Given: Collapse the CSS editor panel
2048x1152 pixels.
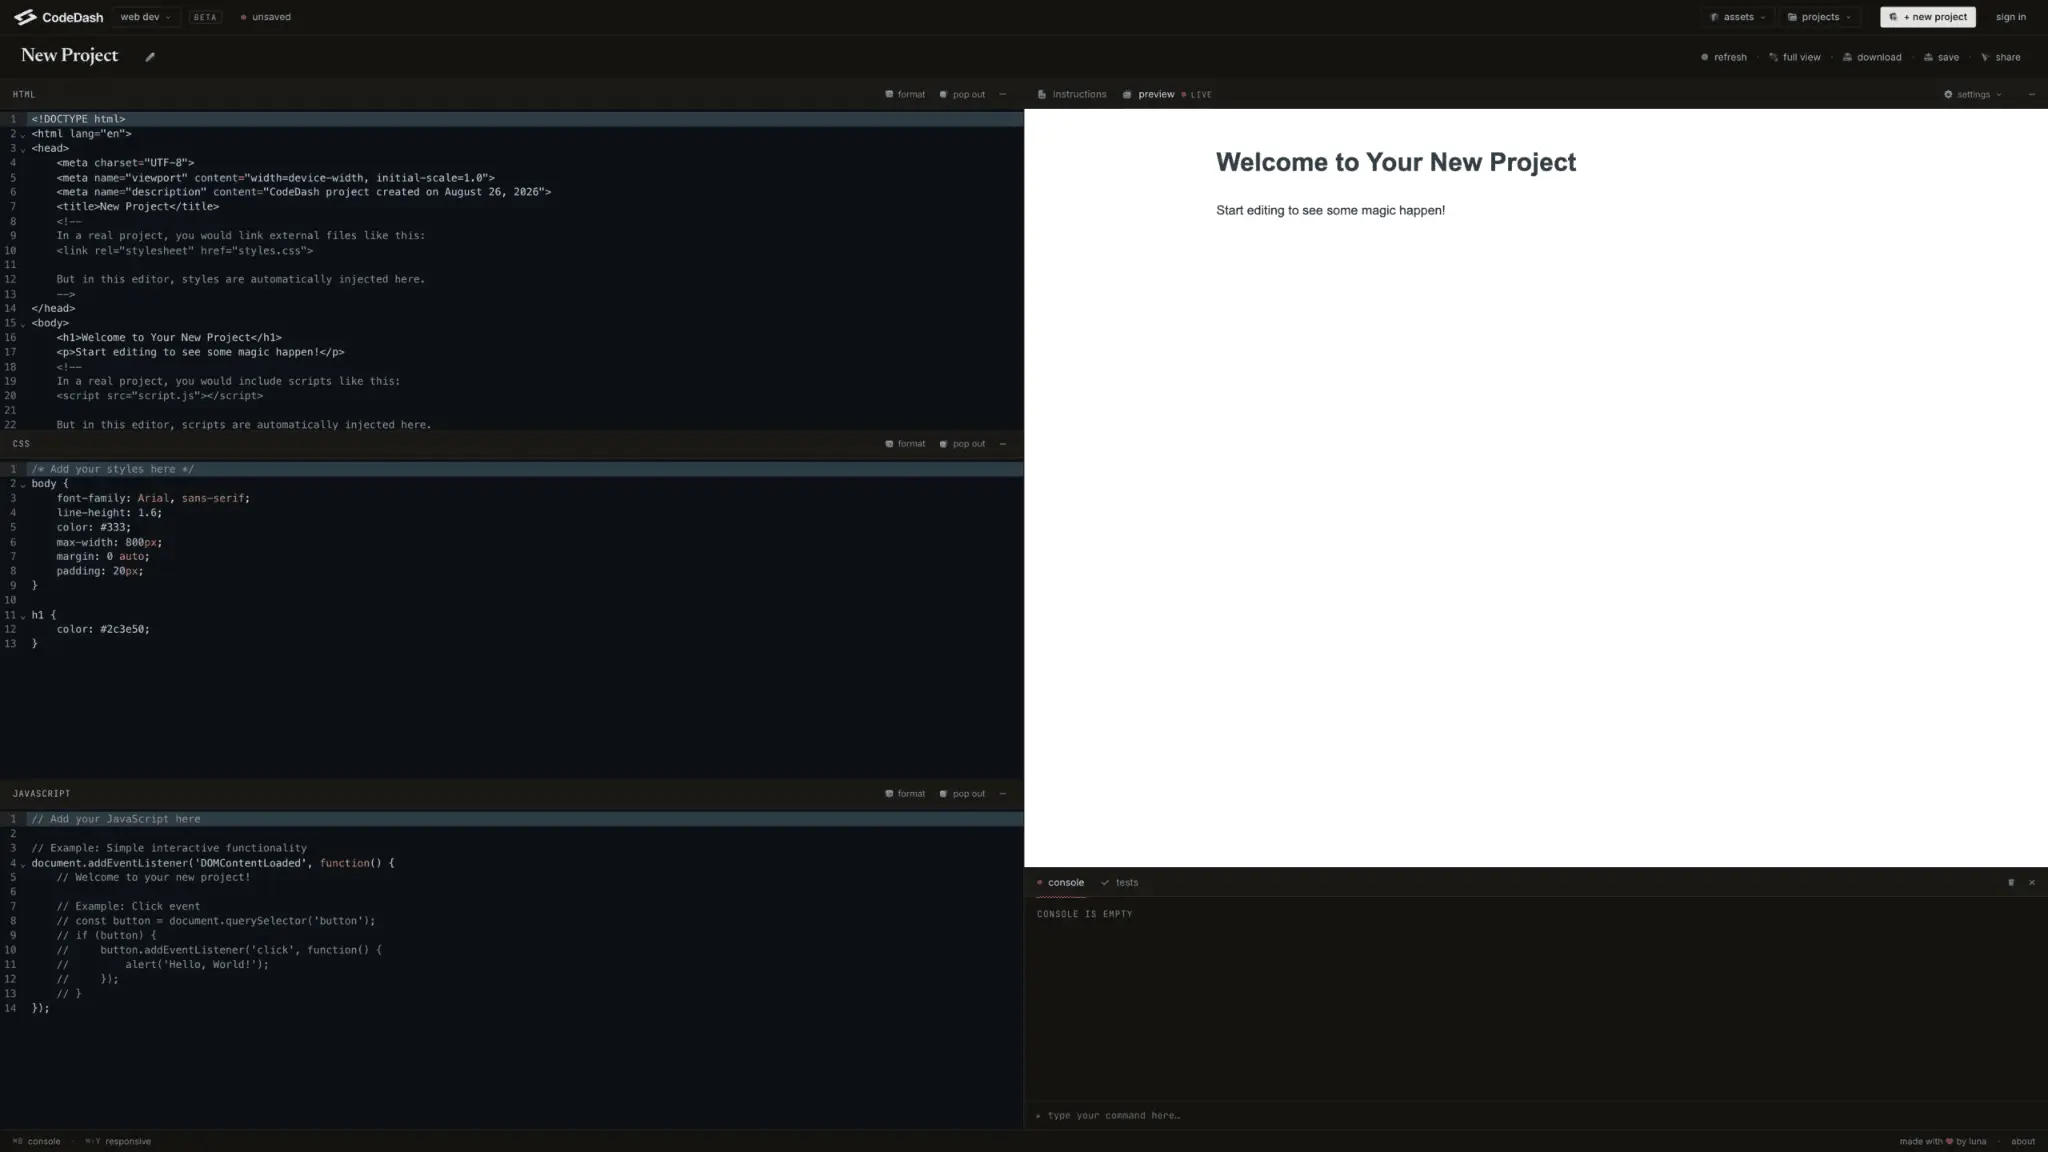Looking at the screenshot, I should [1003, 444].
